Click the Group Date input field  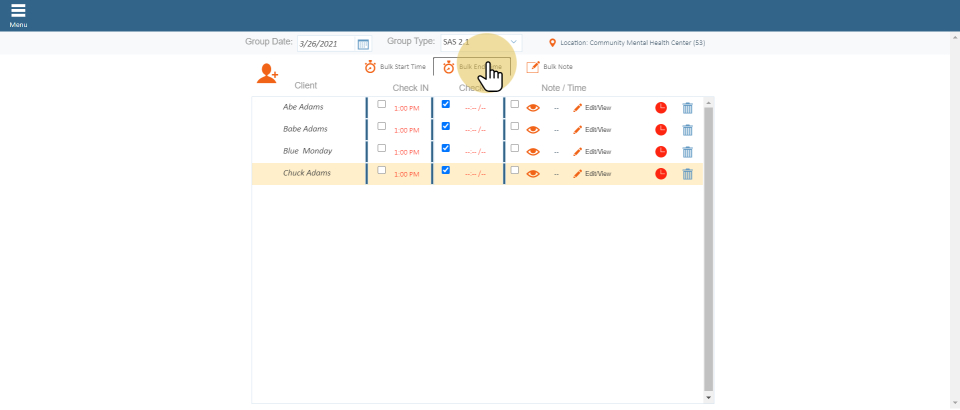[x=325, y=44]
